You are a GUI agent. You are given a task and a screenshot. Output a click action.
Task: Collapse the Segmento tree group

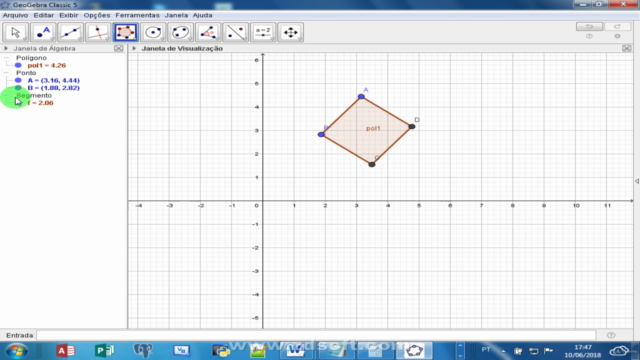6,96
